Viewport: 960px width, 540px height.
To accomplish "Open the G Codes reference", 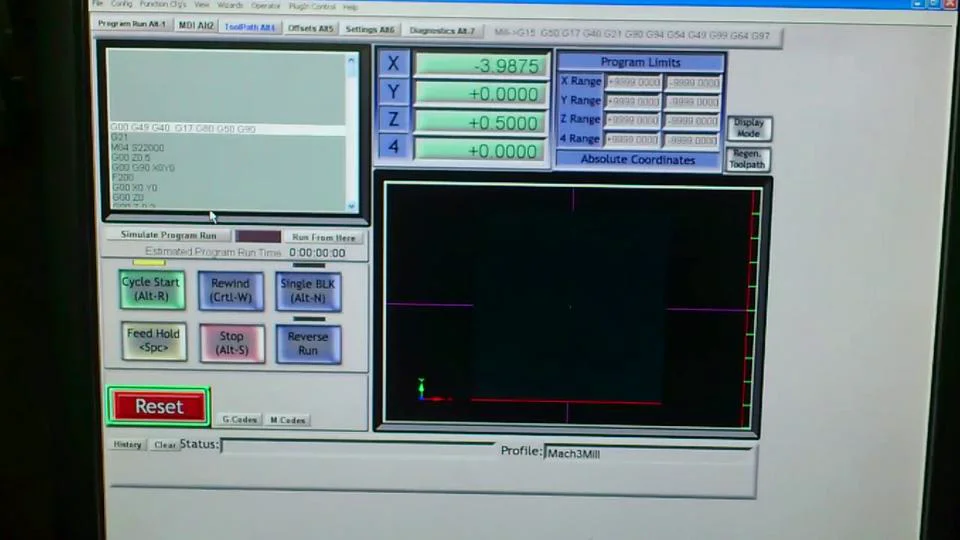I will 239,419.
